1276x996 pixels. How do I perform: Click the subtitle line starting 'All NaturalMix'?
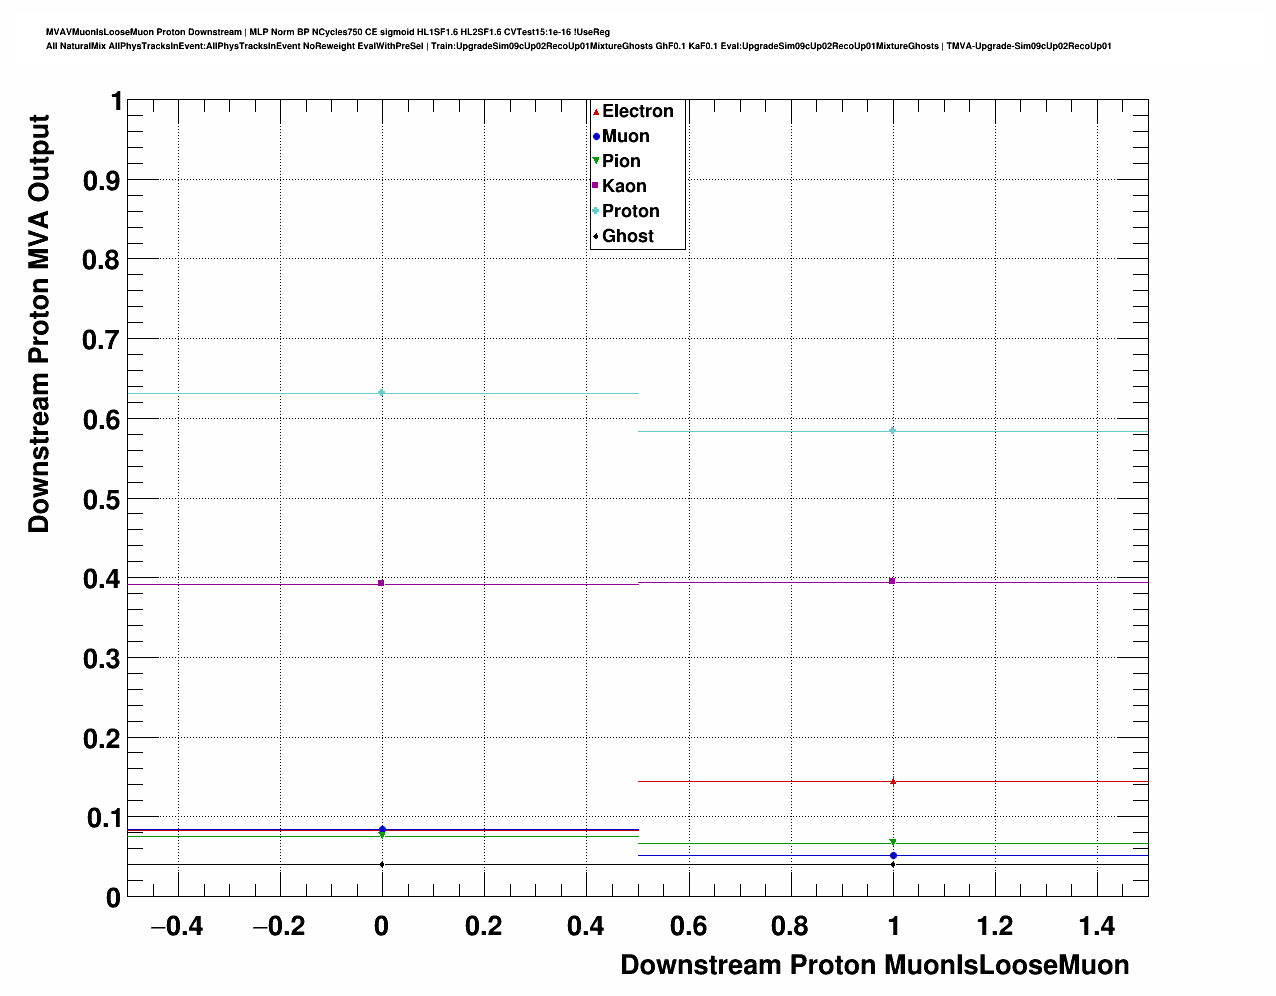[x=579, y=46]
